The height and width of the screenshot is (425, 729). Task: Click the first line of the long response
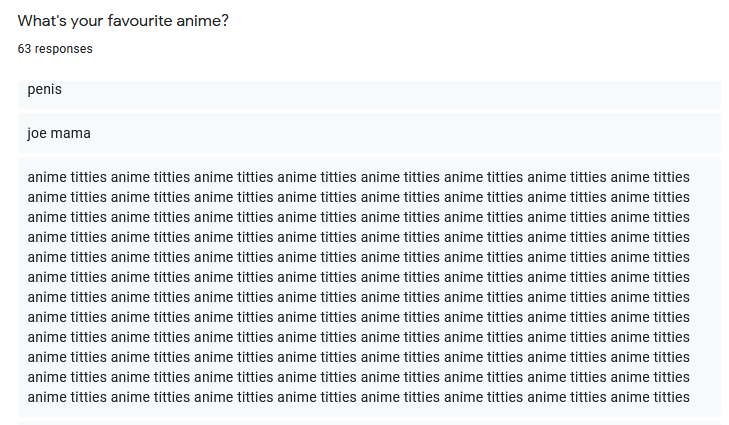[x=358, y=177]
